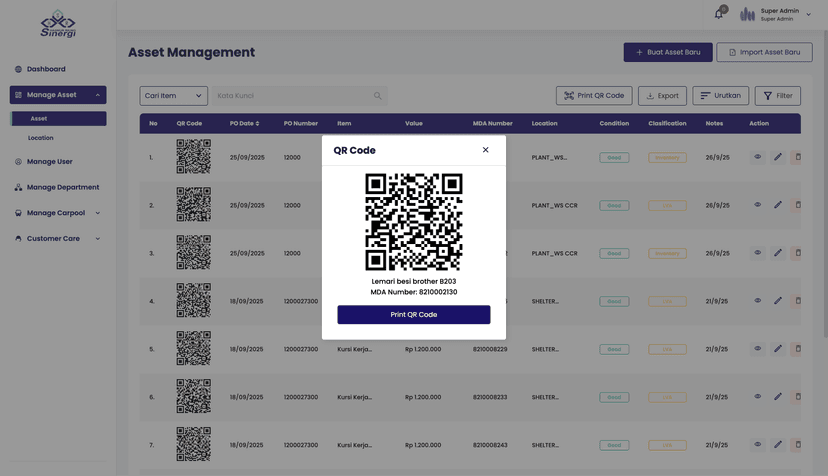
Task: Click the Kata Kunci search field
Action: click(290, 96)
